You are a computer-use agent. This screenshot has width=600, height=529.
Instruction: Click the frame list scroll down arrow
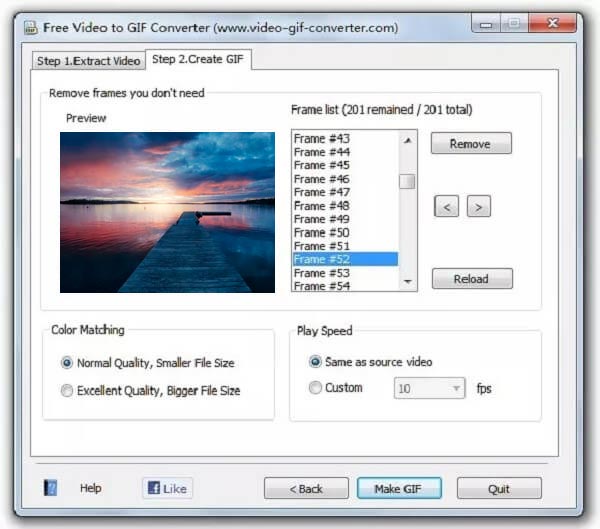(x=408, y=281)
